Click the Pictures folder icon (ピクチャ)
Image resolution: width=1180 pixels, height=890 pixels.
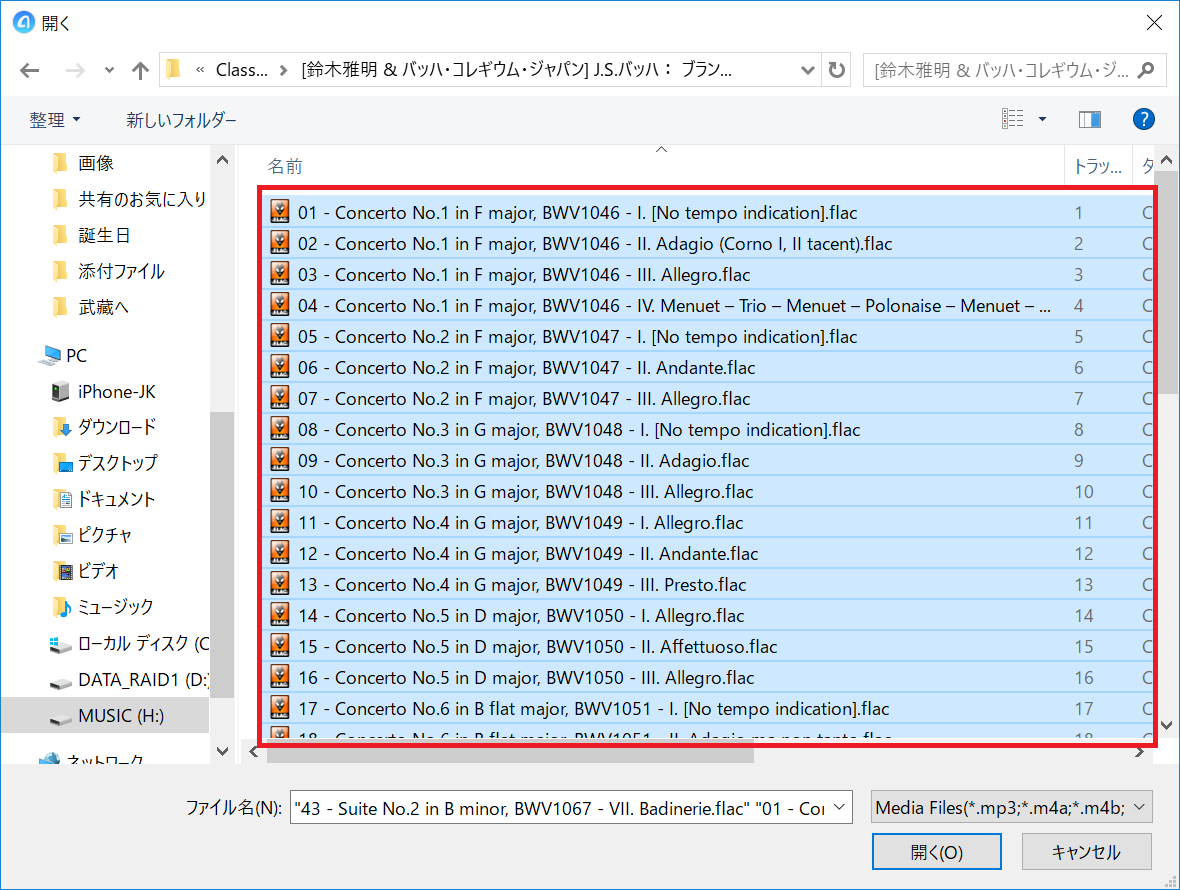[x=62, y=535]
